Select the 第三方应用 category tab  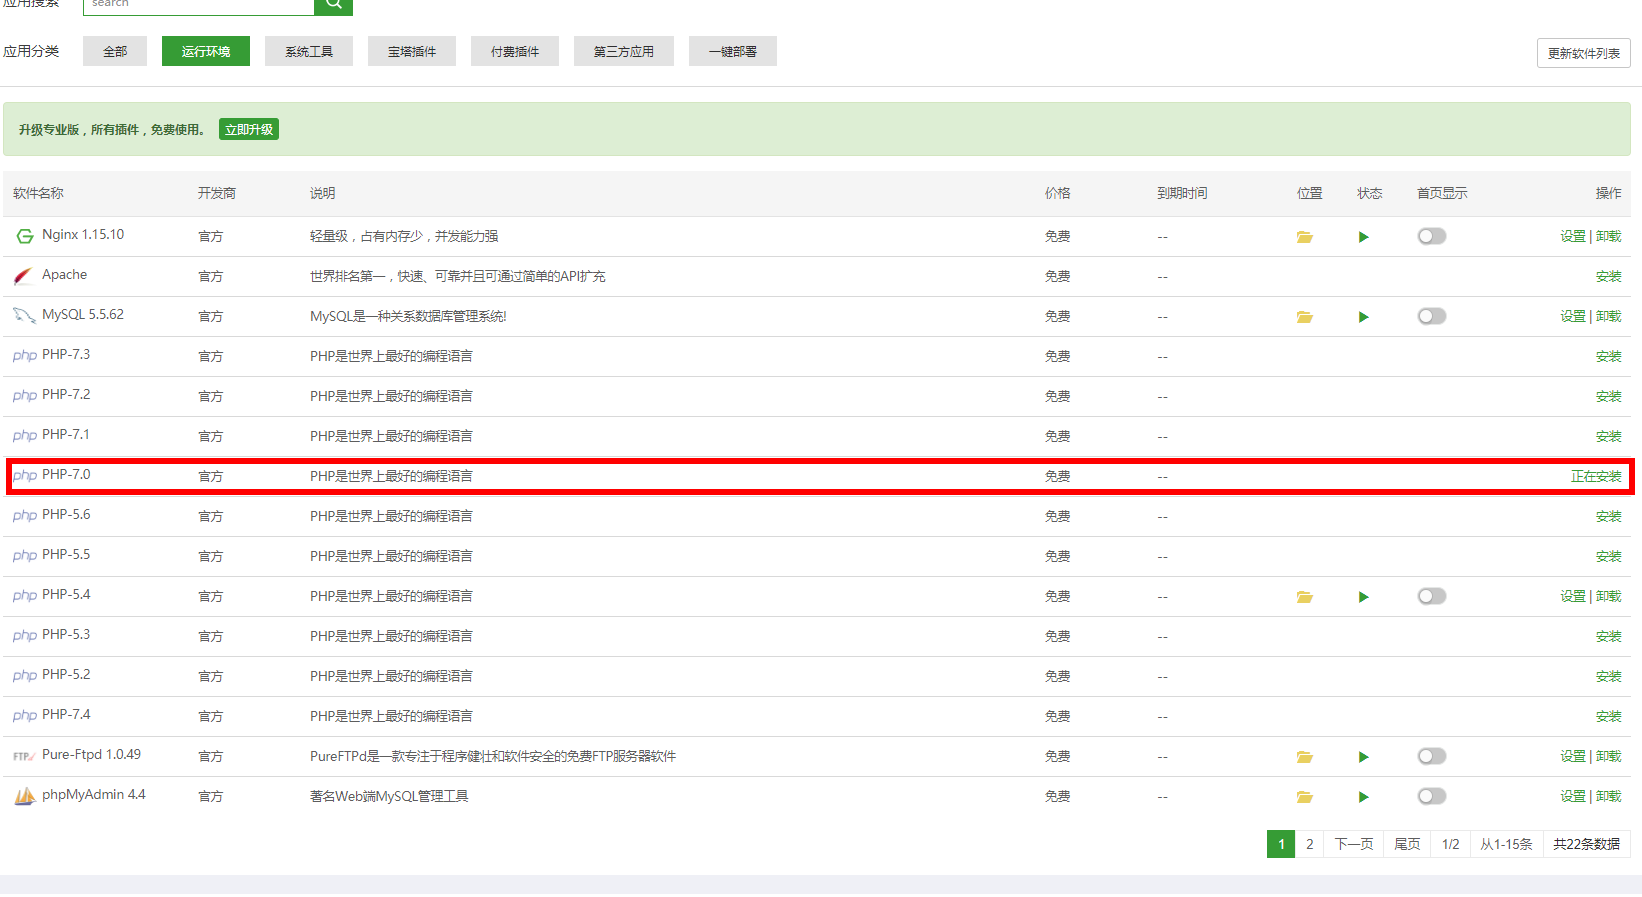[x=624, y=51]
